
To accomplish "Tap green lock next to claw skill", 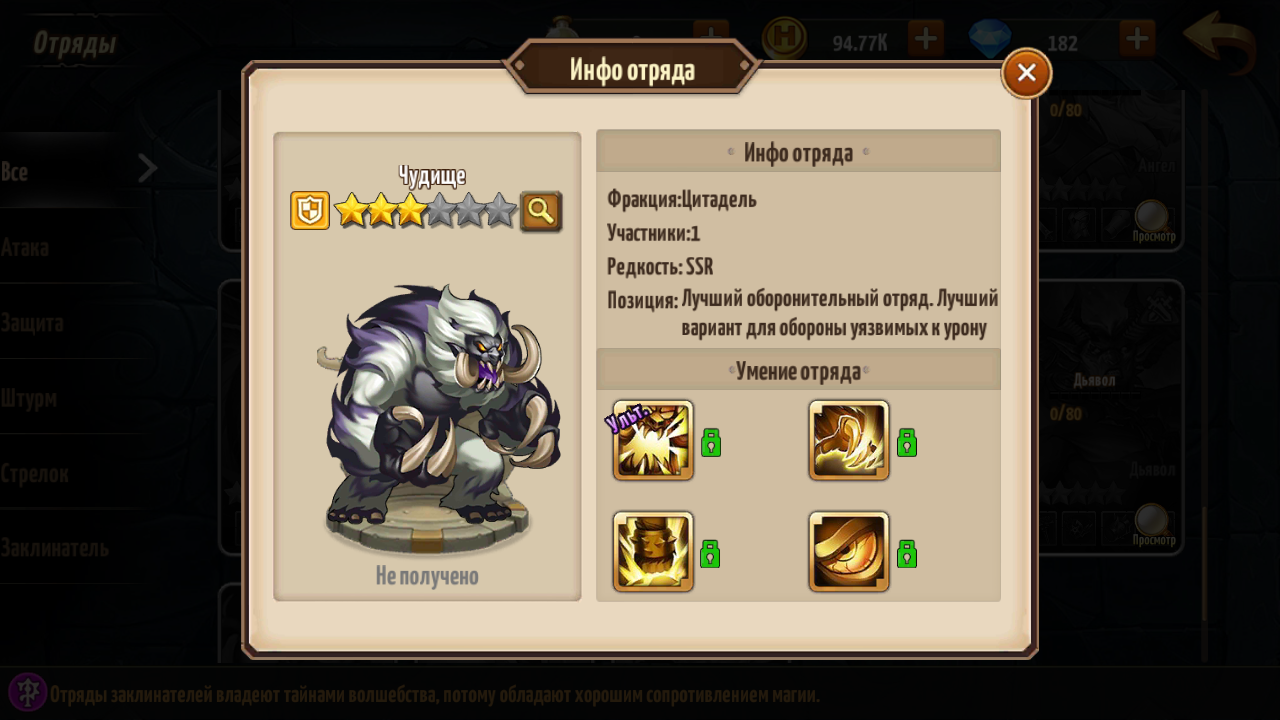I will (x=907, y=442).
